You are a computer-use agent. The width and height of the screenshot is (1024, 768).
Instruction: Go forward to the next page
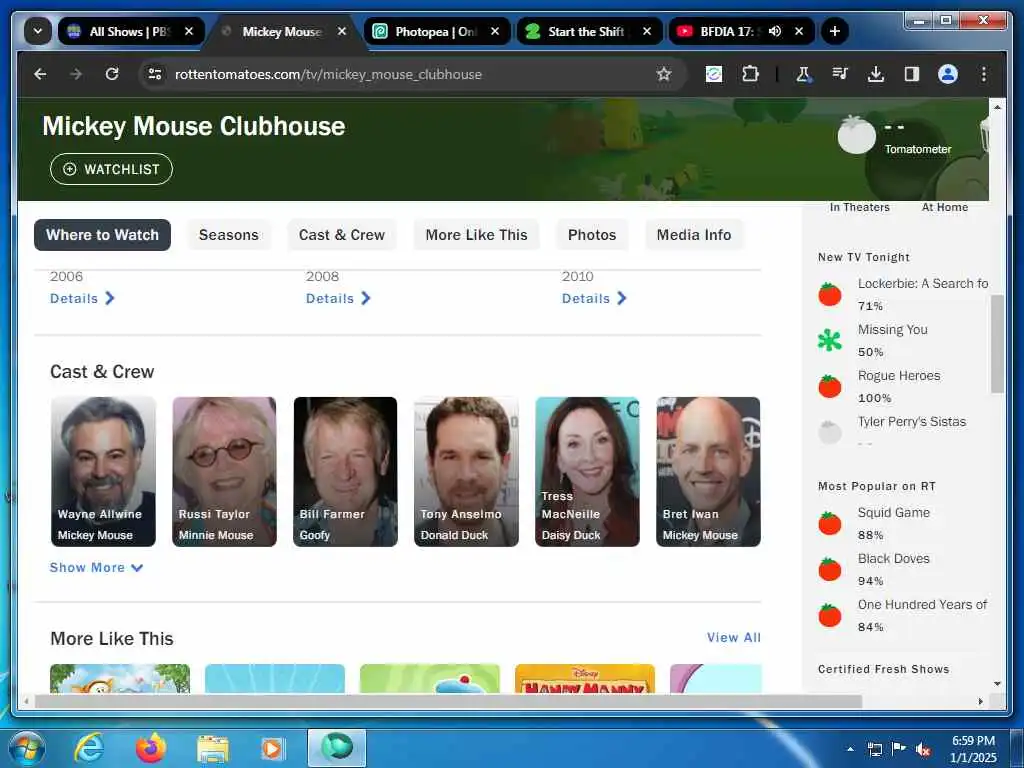pos(76,74)
